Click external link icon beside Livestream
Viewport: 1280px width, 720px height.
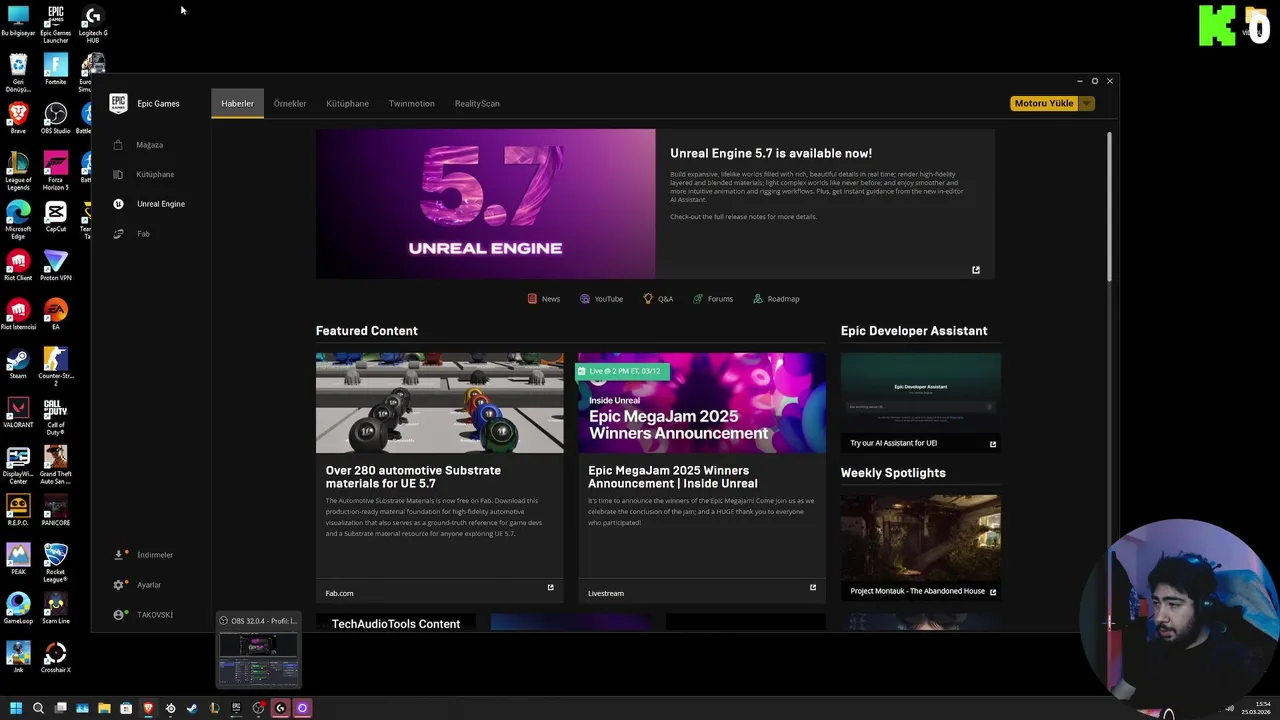(x=813, y=588)
